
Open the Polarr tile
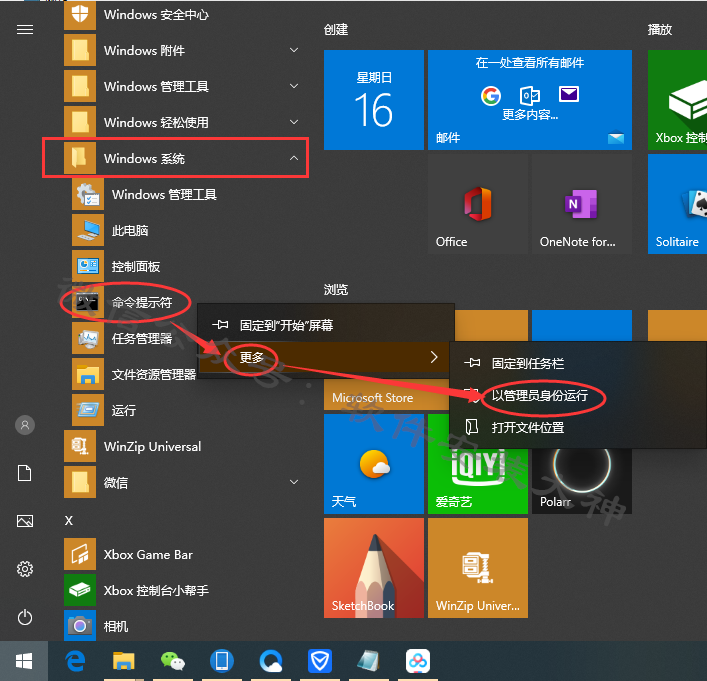click(x=582, y=481)
